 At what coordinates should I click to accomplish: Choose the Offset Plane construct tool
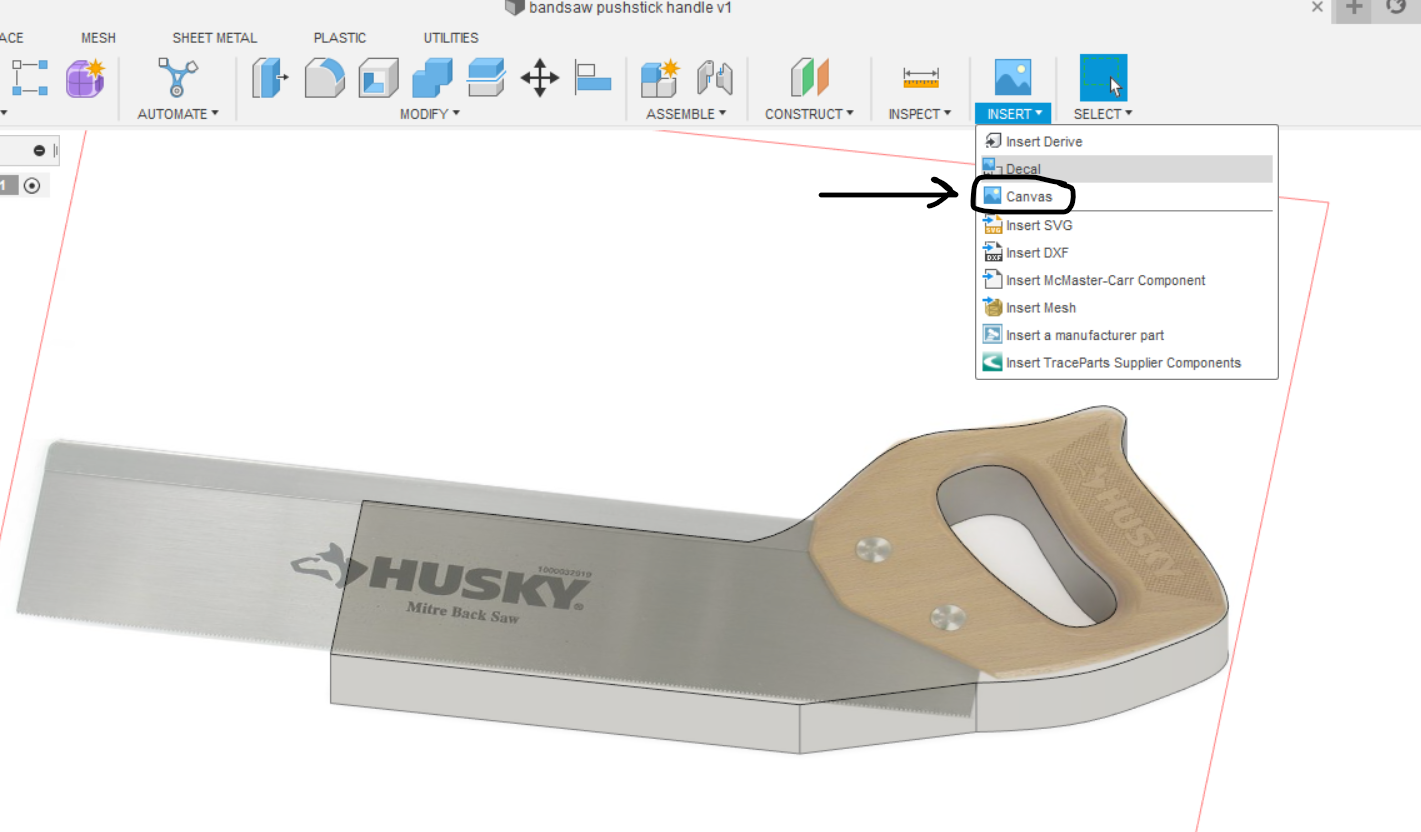pos(810,77)
